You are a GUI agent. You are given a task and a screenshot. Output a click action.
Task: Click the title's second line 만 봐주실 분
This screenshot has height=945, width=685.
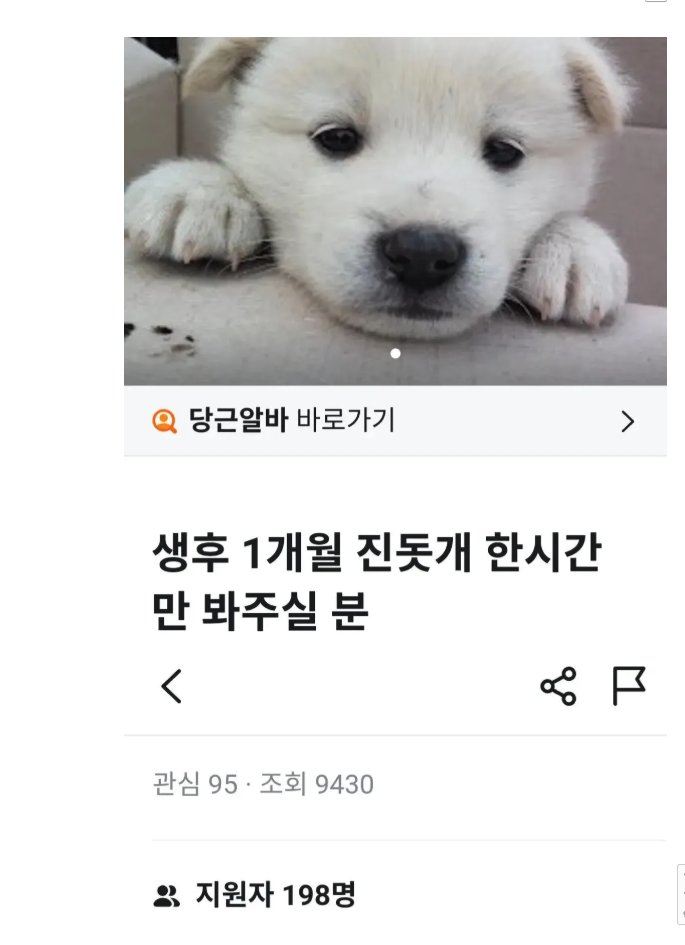coord(260,612)
